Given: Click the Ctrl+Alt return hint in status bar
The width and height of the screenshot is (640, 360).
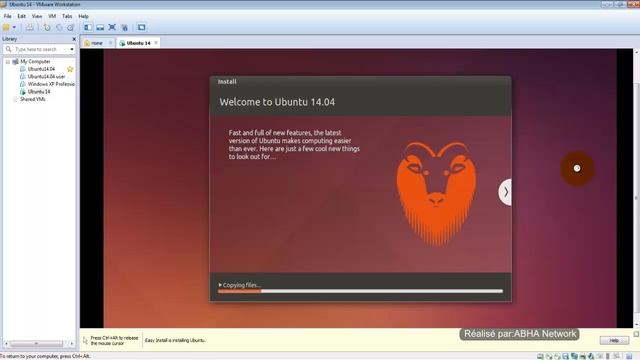Looking at the screenshot, I should 45,356.
